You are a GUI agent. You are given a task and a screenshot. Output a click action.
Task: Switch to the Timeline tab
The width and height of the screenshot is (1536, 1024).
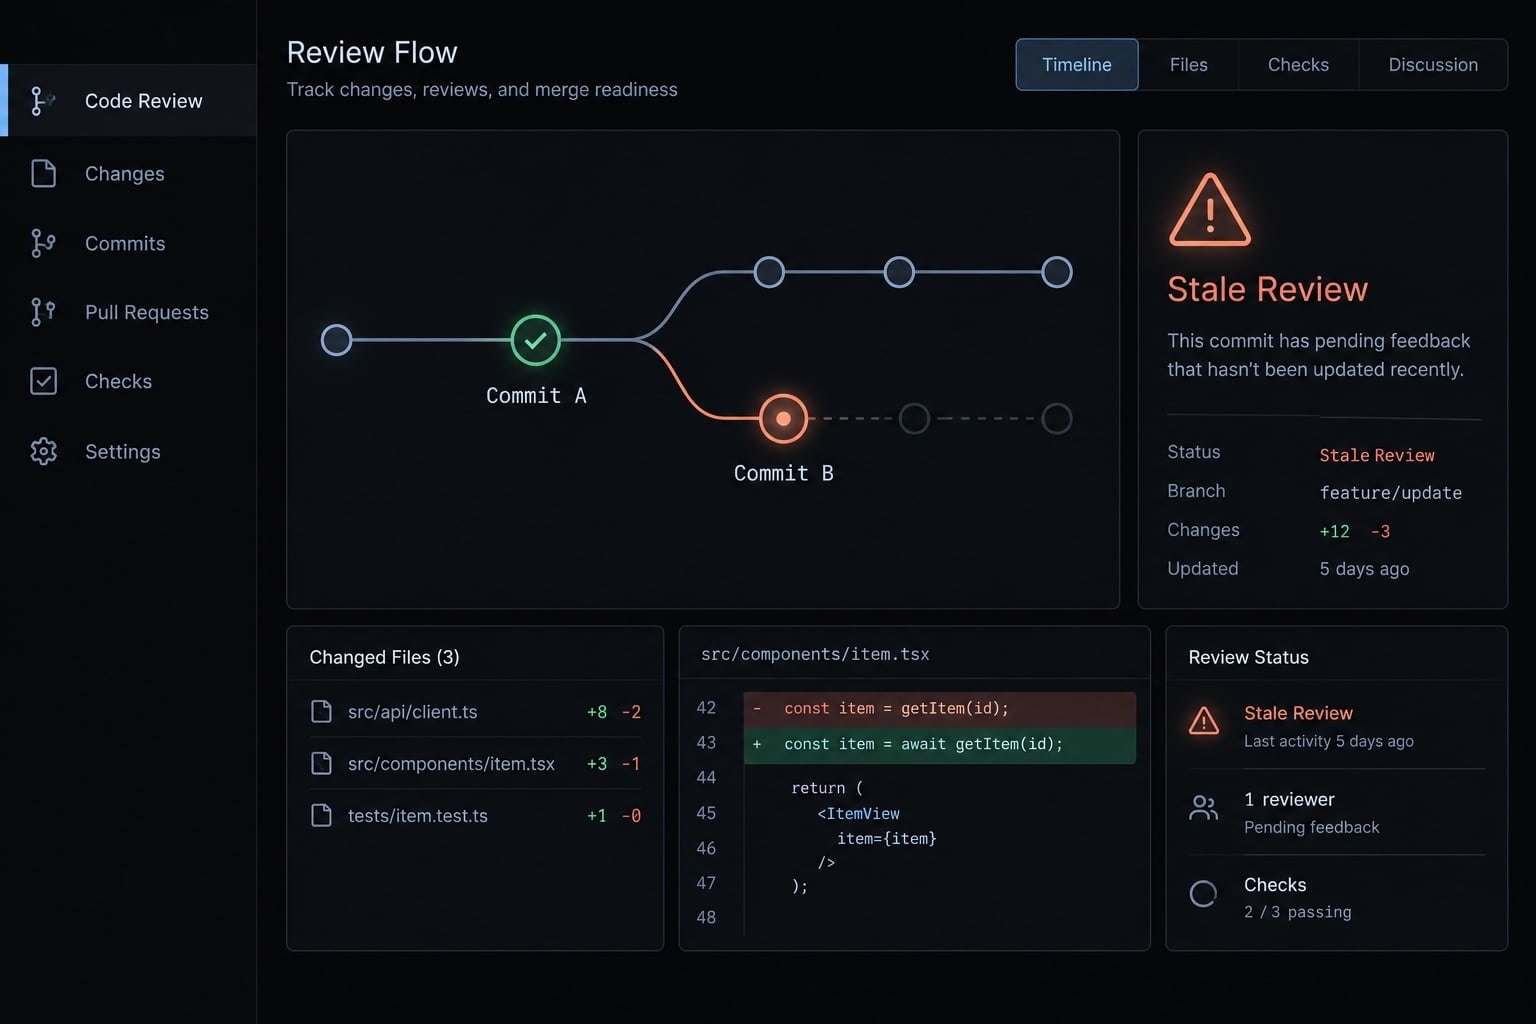point(1077,65)
